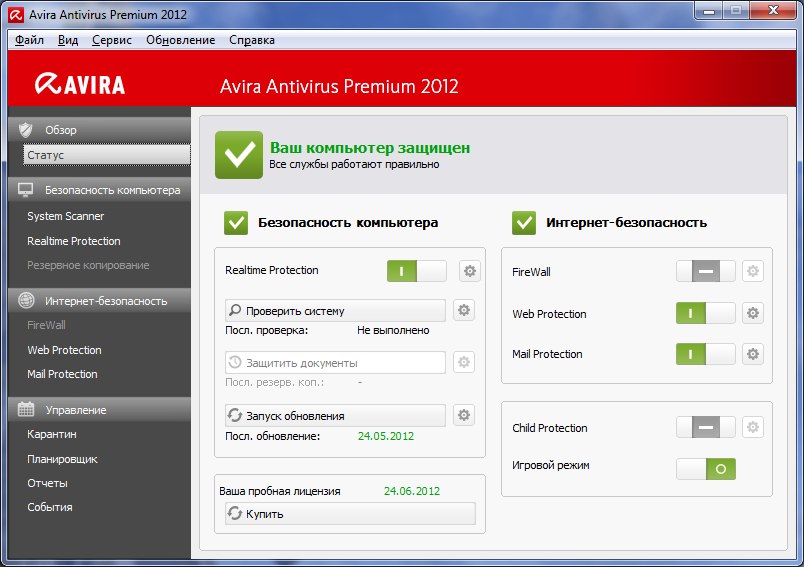Image resolution: width=804 pixels, height=567 pixels.
Task: Click green check beside Безопасность компьютера heading
Action: click(x=236, y=223)
